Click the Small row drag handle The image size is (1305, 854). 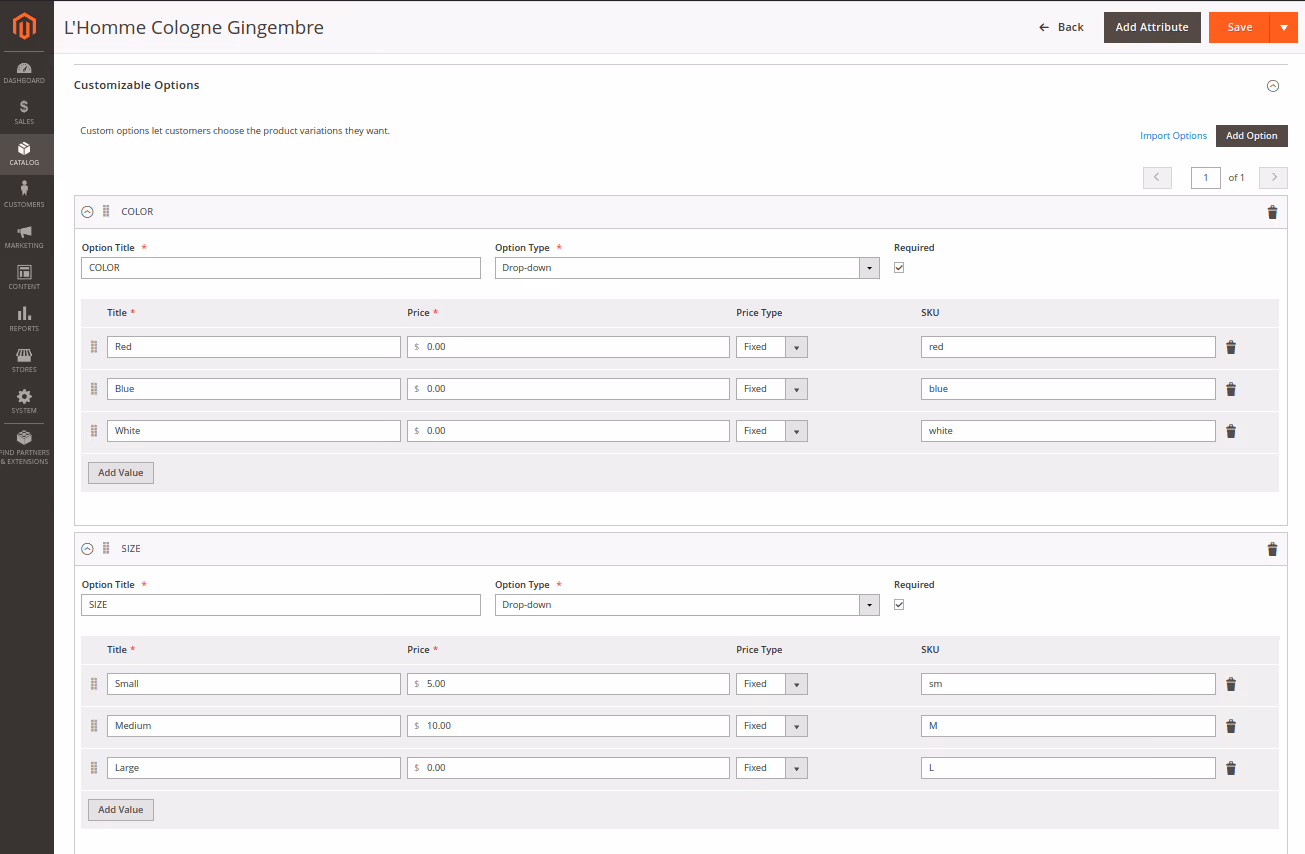(94, 684)
